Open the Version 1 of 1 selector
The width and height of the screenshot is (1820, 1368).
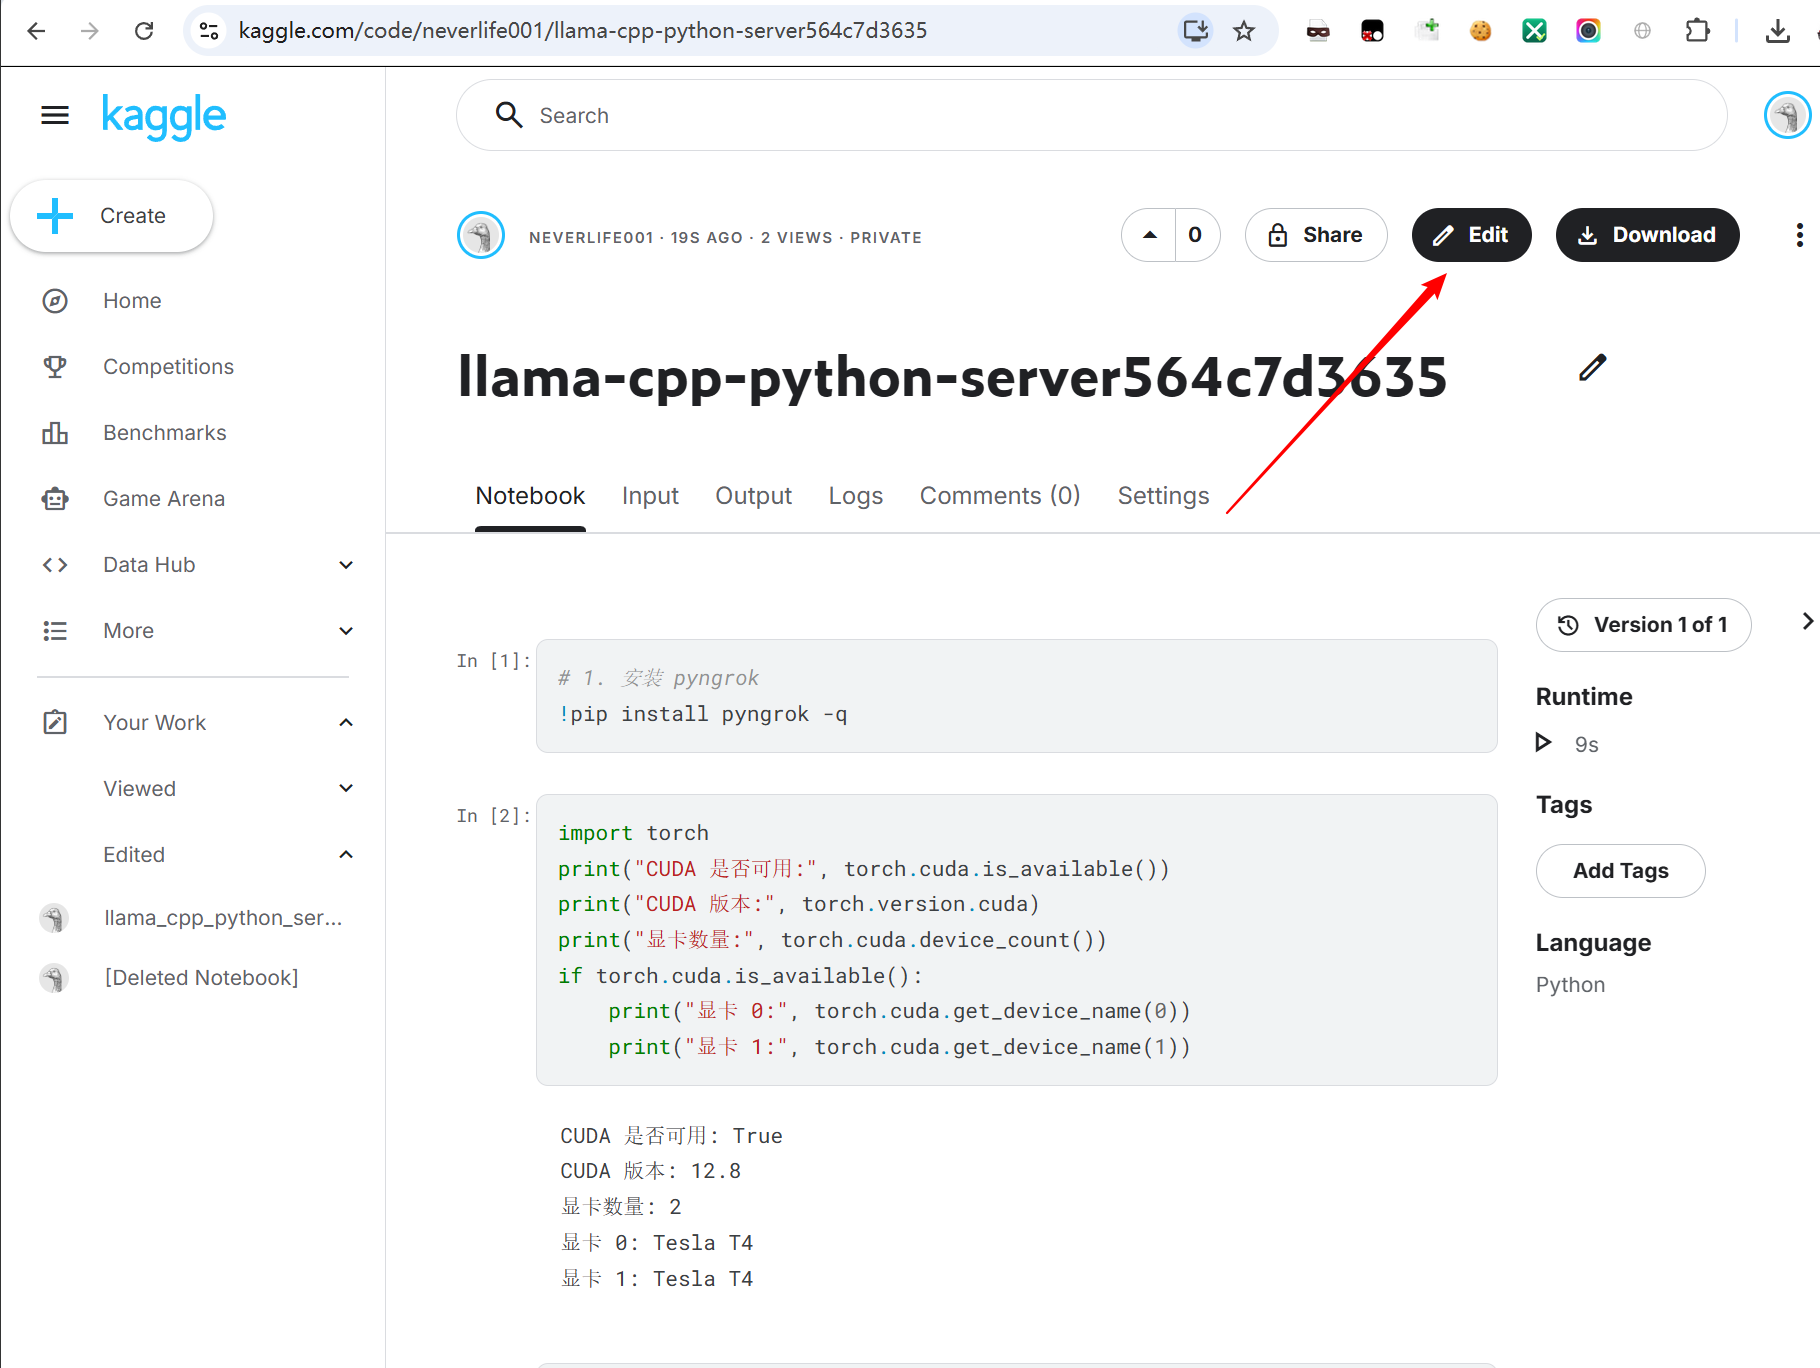(1643, 625)
